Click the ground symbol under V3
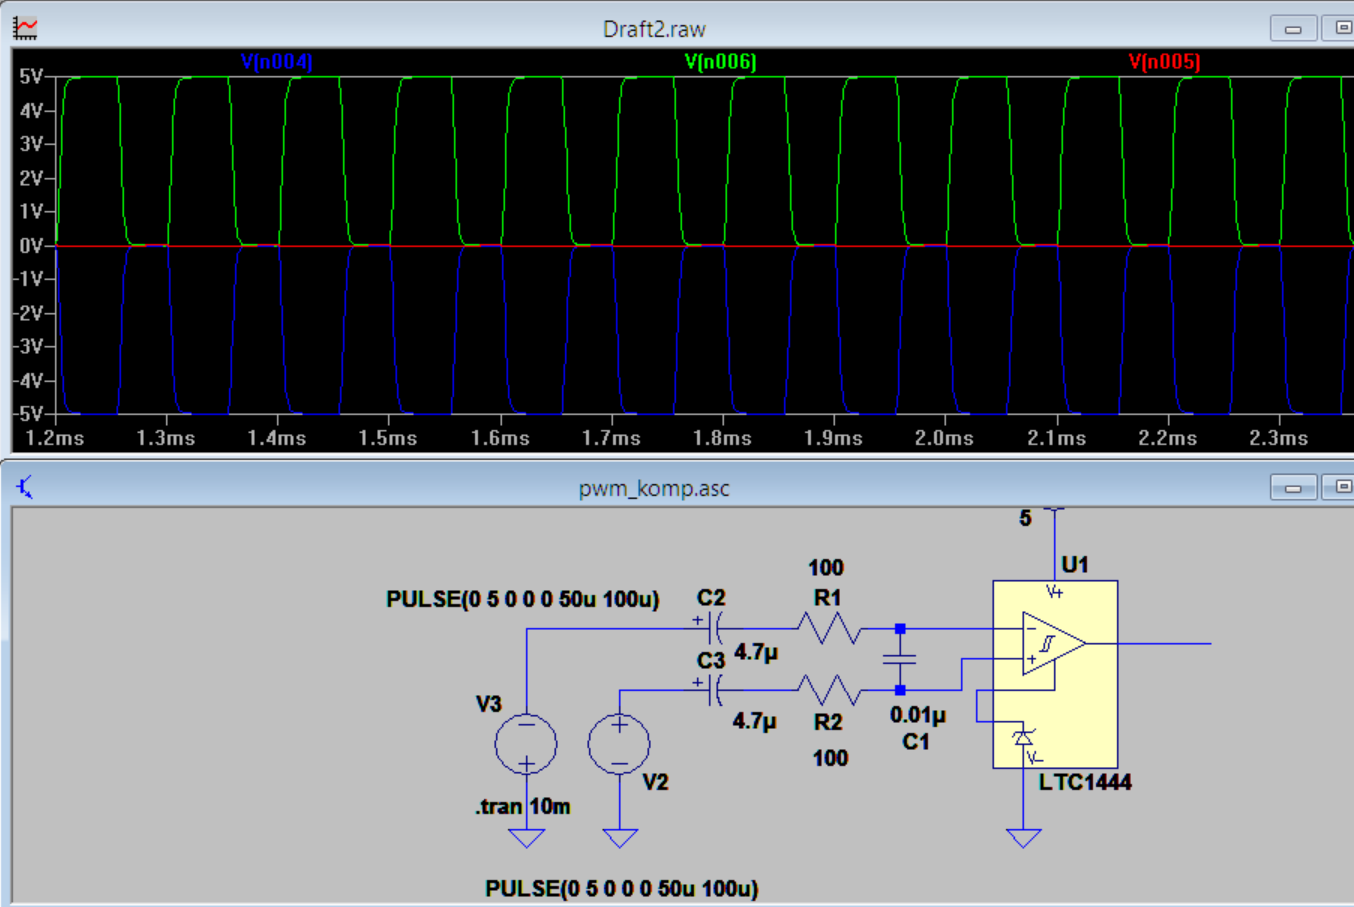This screenshot has width=1354, height=907. coord(526,838)
